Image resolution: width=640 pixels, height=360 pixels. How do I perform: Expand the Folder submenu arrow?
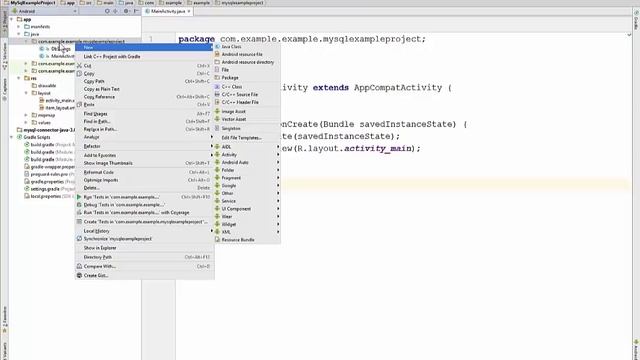(x=278, y=170)
